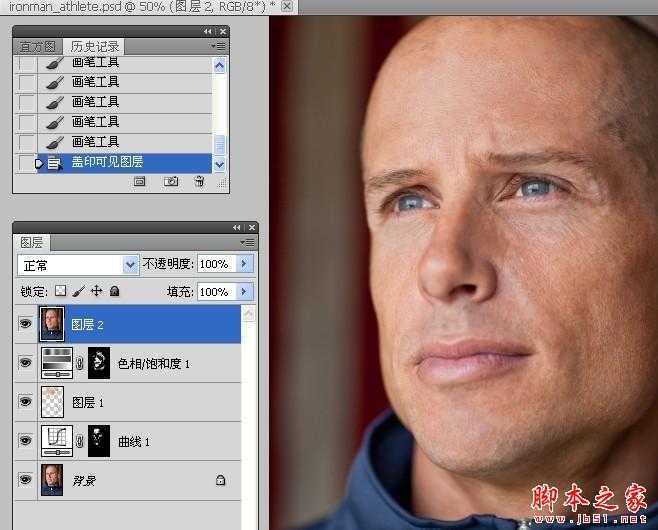Select the 色相/饱和度 1 layer mask thumbnail
The width and height of the screenshot is (658, 530).
99,363
